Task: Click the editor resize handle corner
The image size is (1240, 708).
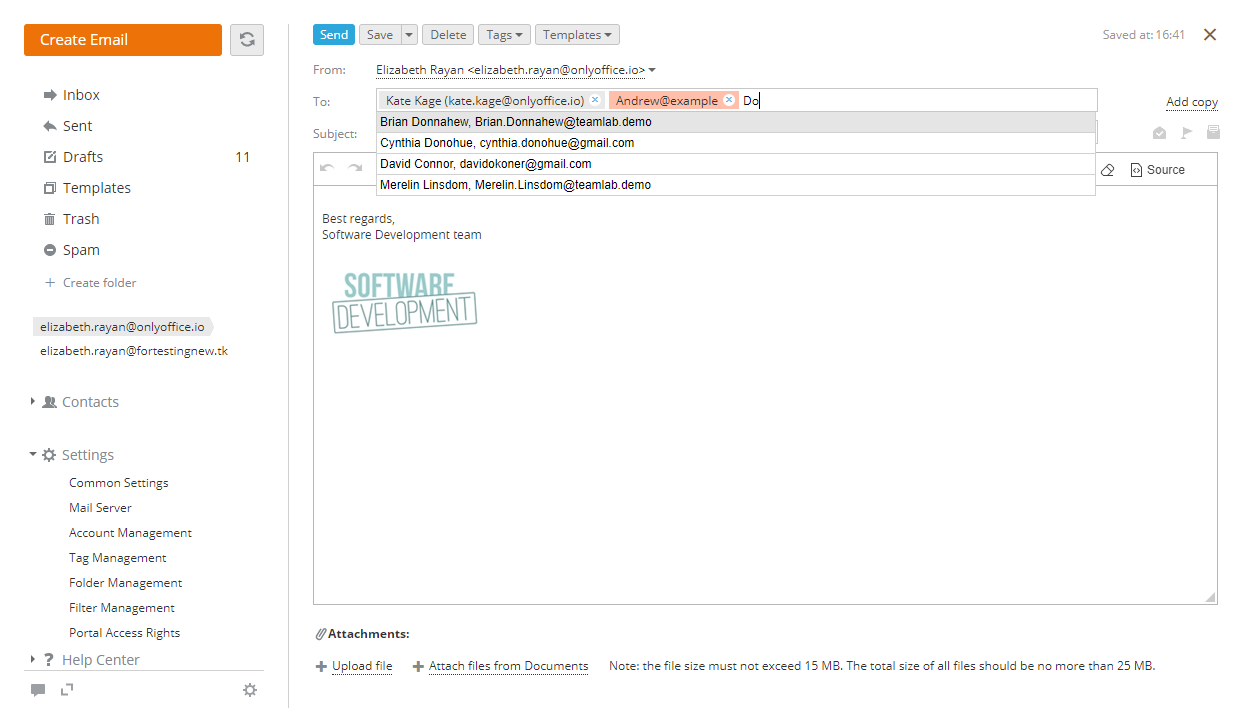Action: tap(1210, 597)
